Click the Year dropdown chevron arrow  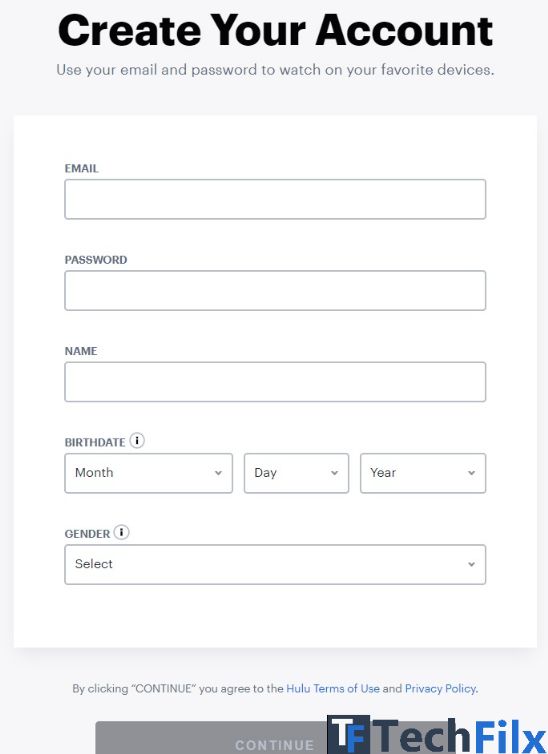click(472, 473)
